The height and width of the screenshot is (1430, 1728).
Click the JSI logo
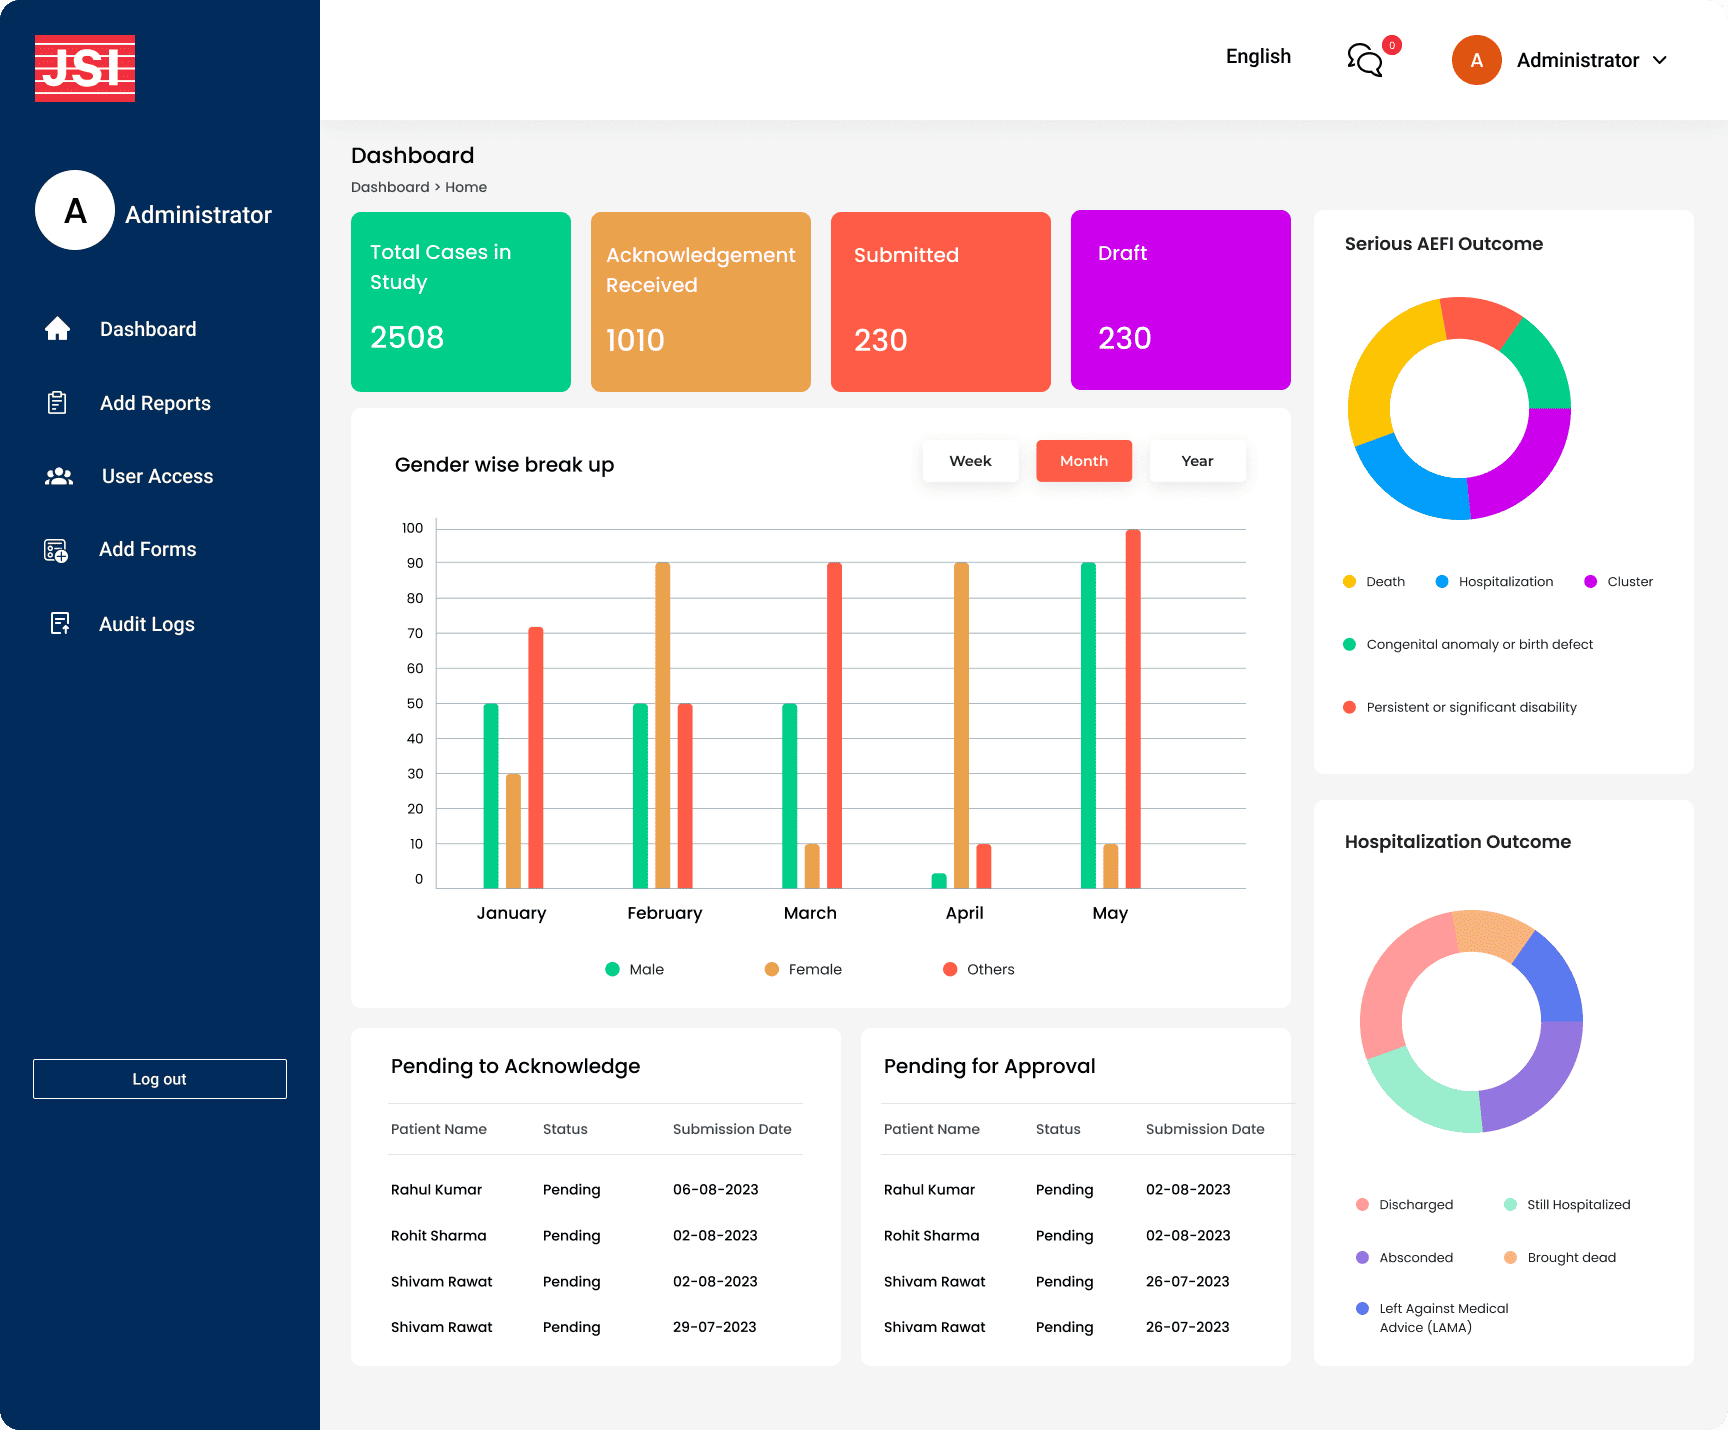(x=85, y=68)
